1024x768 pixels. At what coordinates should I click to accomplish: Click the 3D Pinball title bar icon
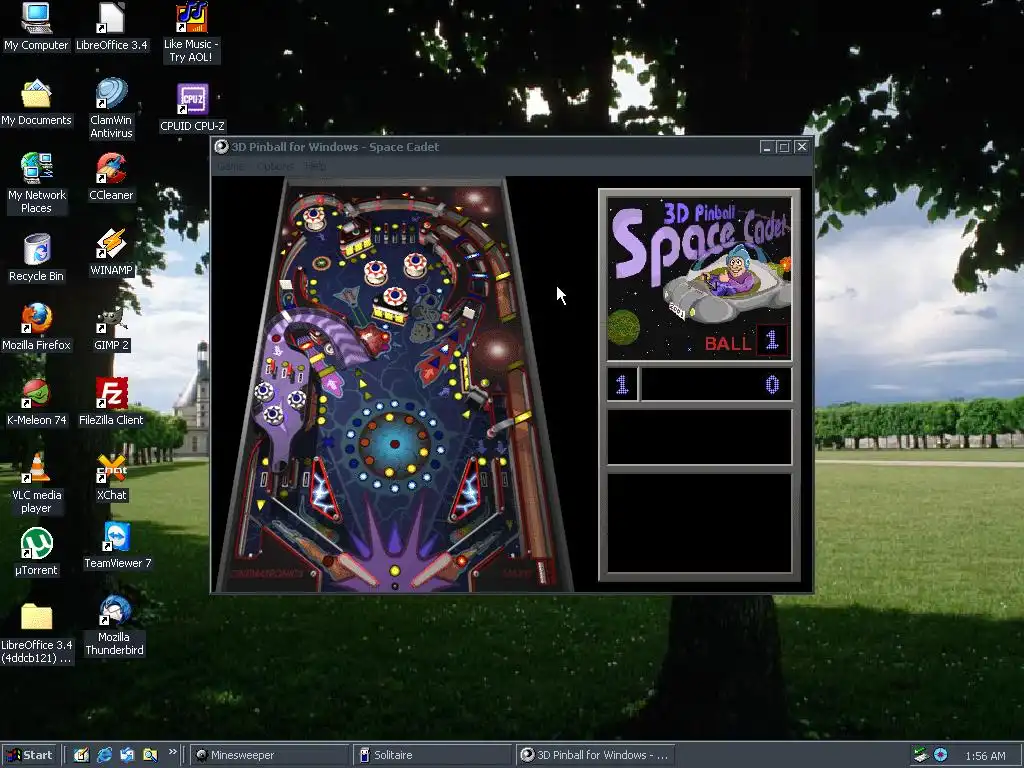(221, 147)
